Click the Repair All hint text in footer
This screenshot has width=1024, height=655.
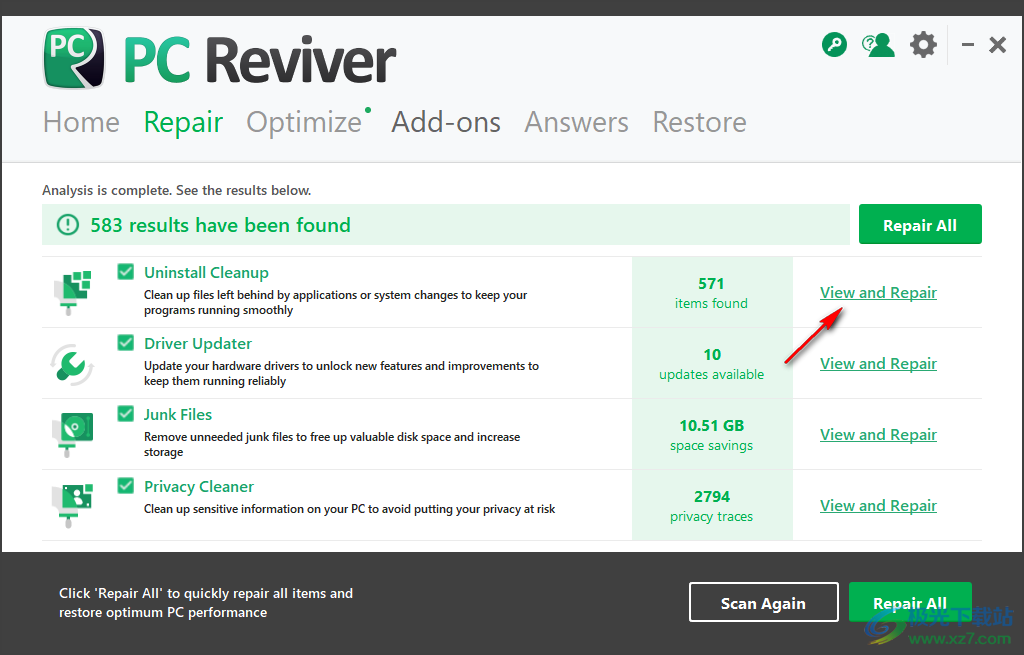point(206,603)
